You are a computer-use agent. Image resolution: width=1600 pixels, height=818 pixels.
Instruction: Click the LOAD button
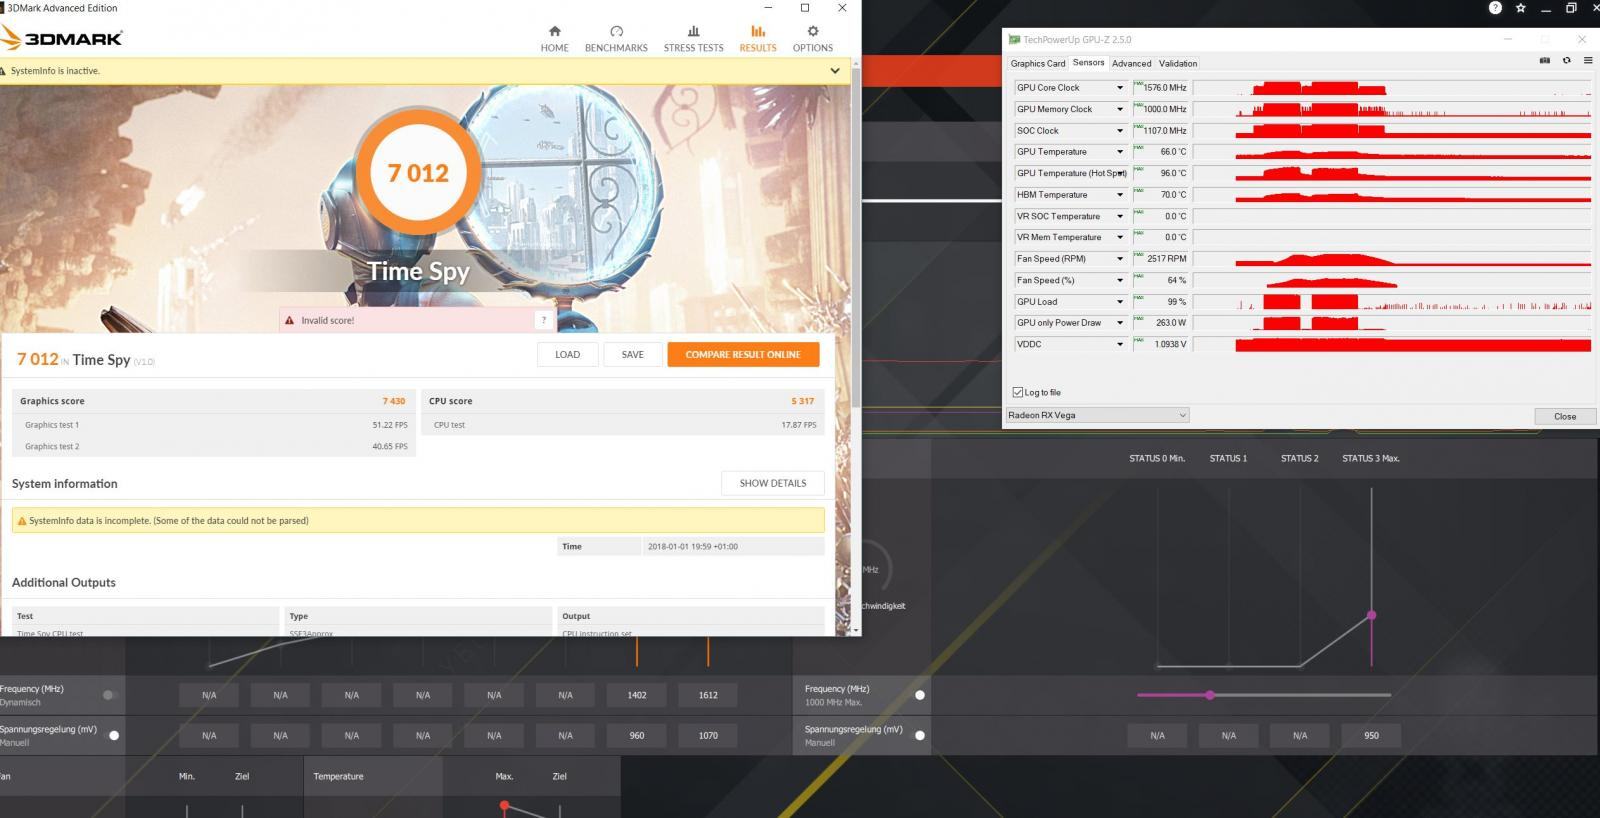click(x=567, y=354)
